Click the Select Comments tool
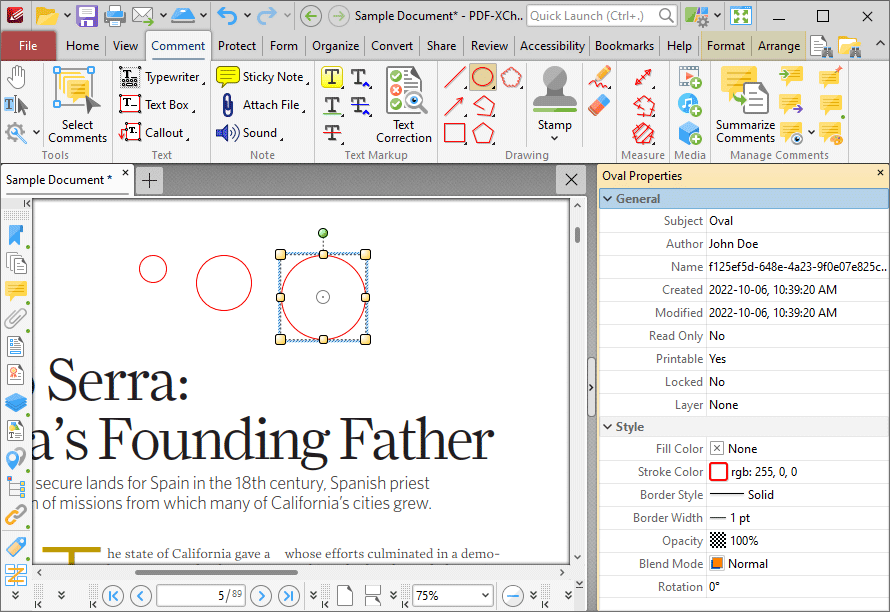Screen dimensions: 890x612 pos(77,104)
